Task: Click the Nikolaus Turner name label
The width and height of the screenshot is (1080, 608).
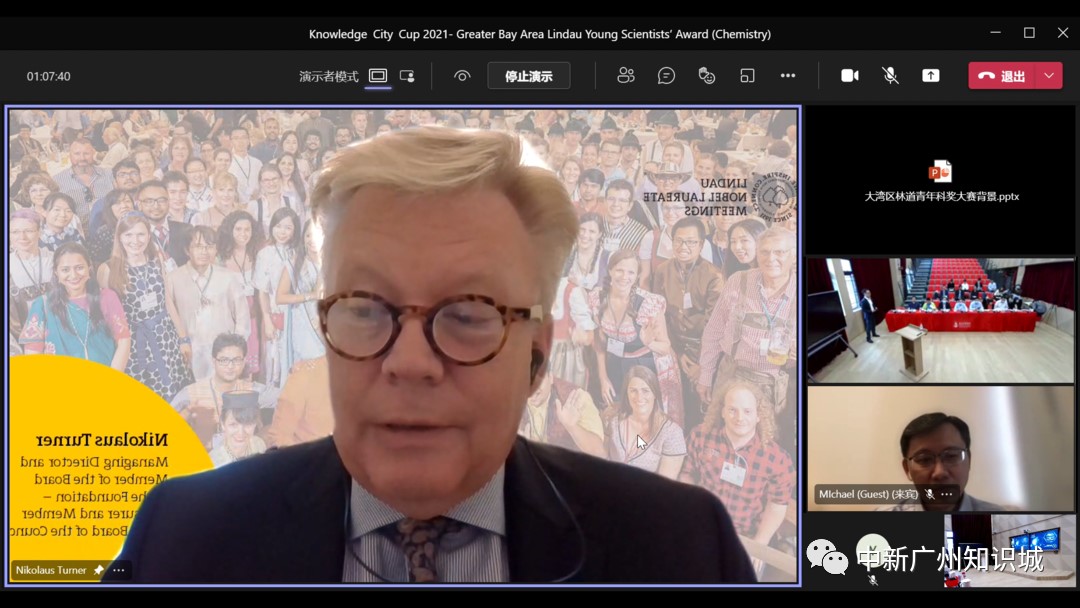Action: [51, 570]
